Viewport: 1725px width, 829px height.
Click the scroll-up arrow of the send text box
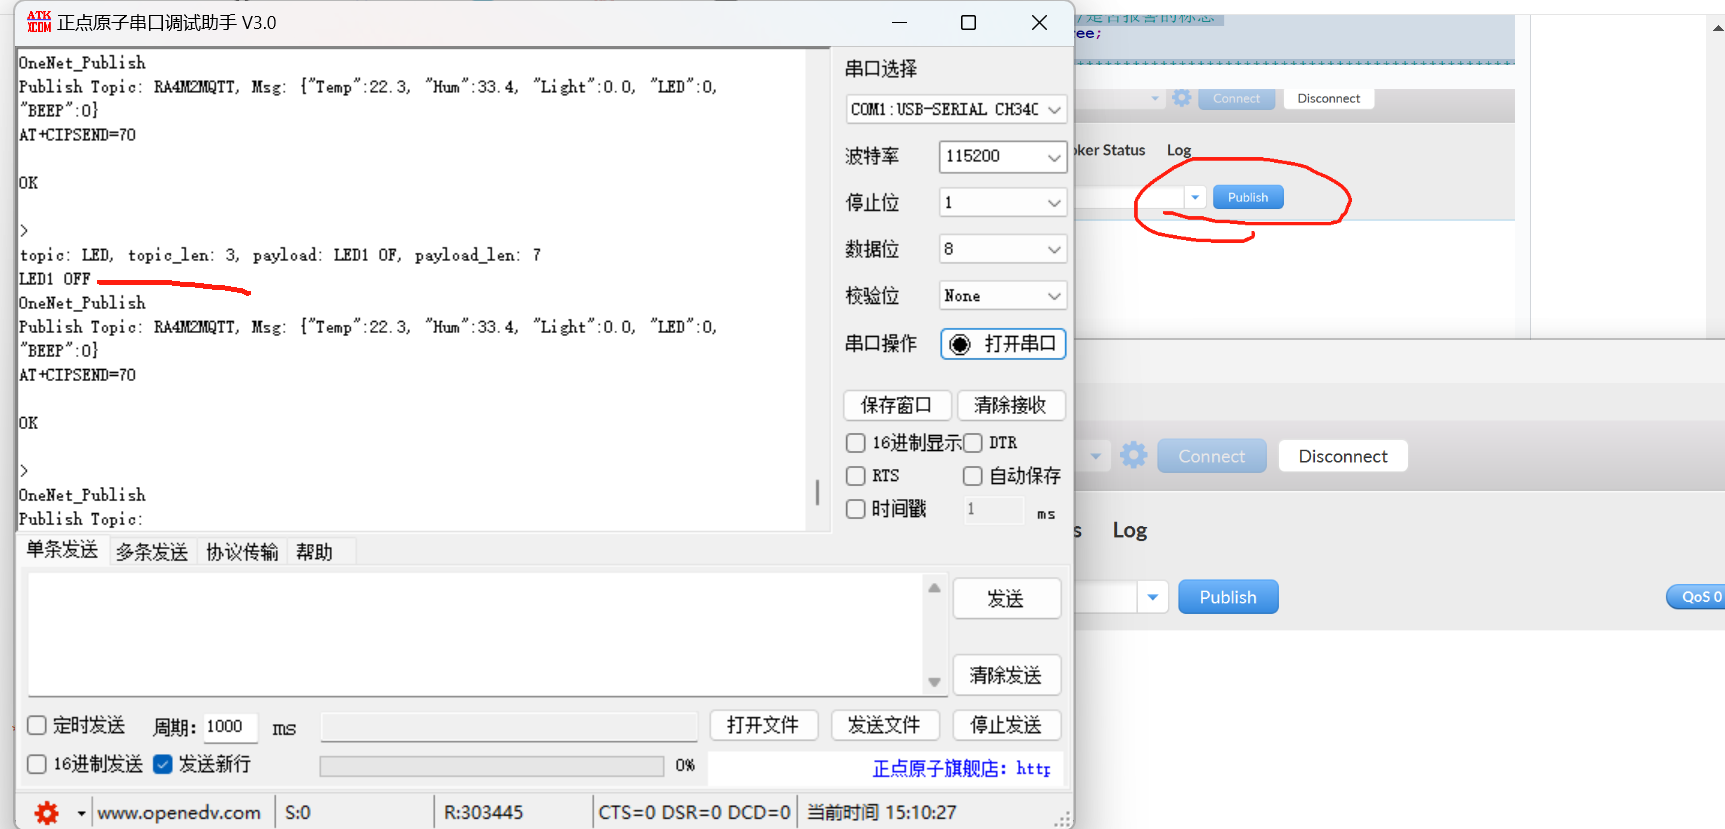click(934, 588)
